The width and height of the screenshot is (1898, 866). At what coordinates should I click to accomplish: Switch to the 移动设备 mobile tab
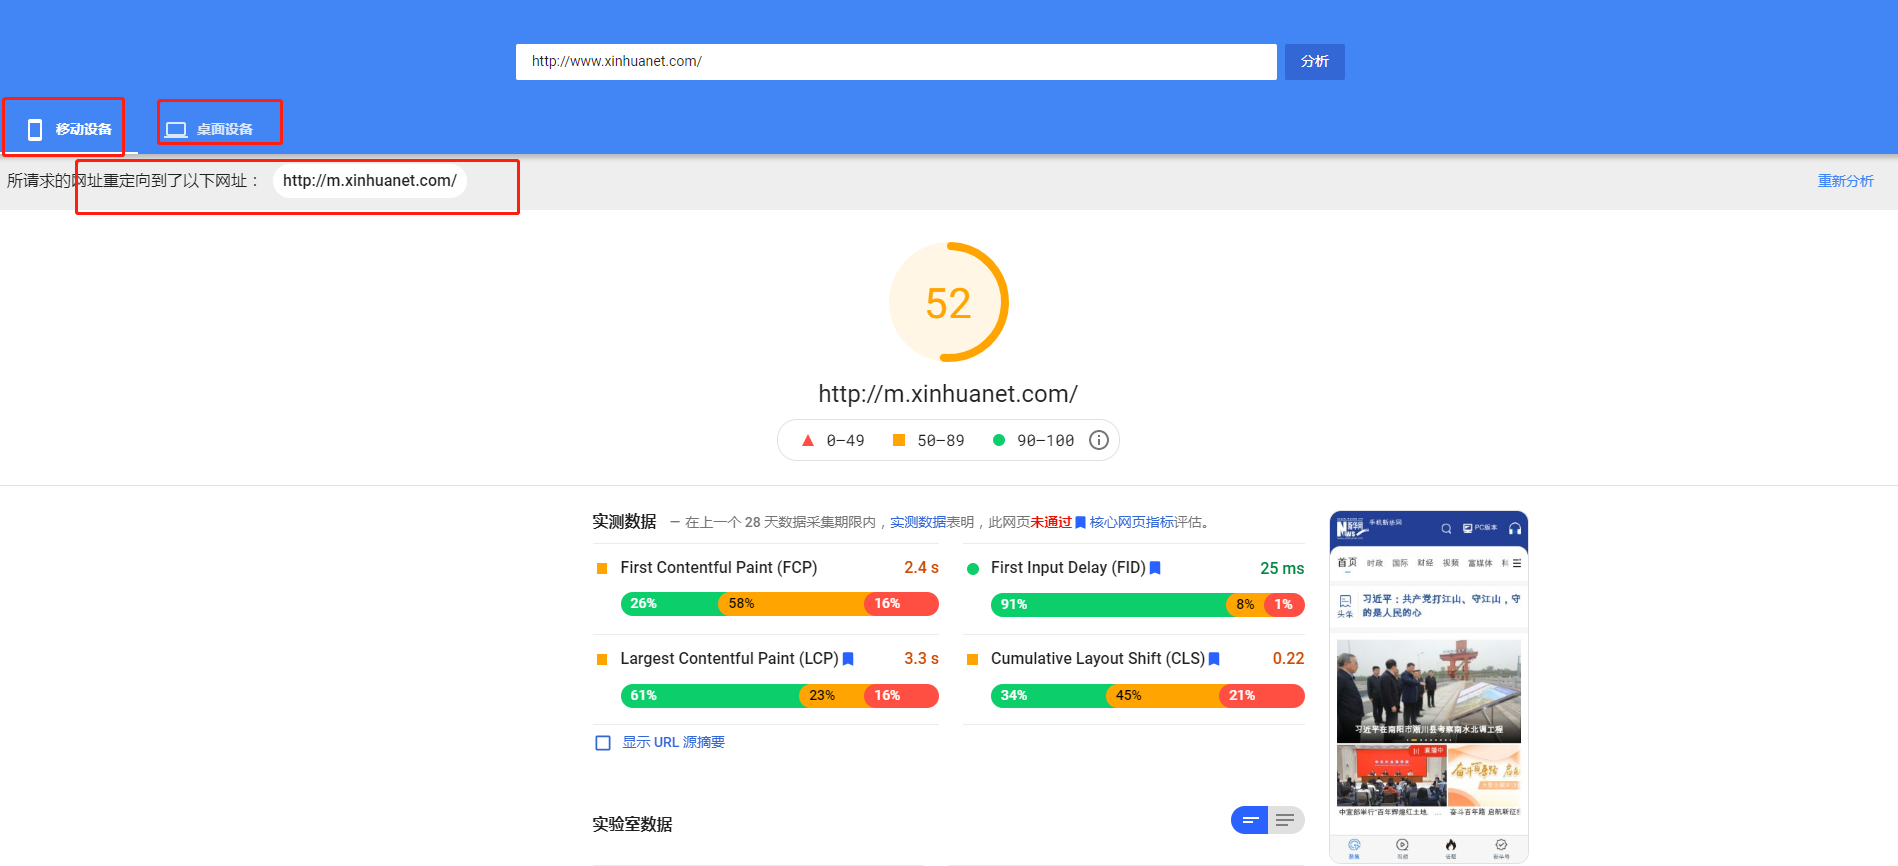(x=69, y=129)
